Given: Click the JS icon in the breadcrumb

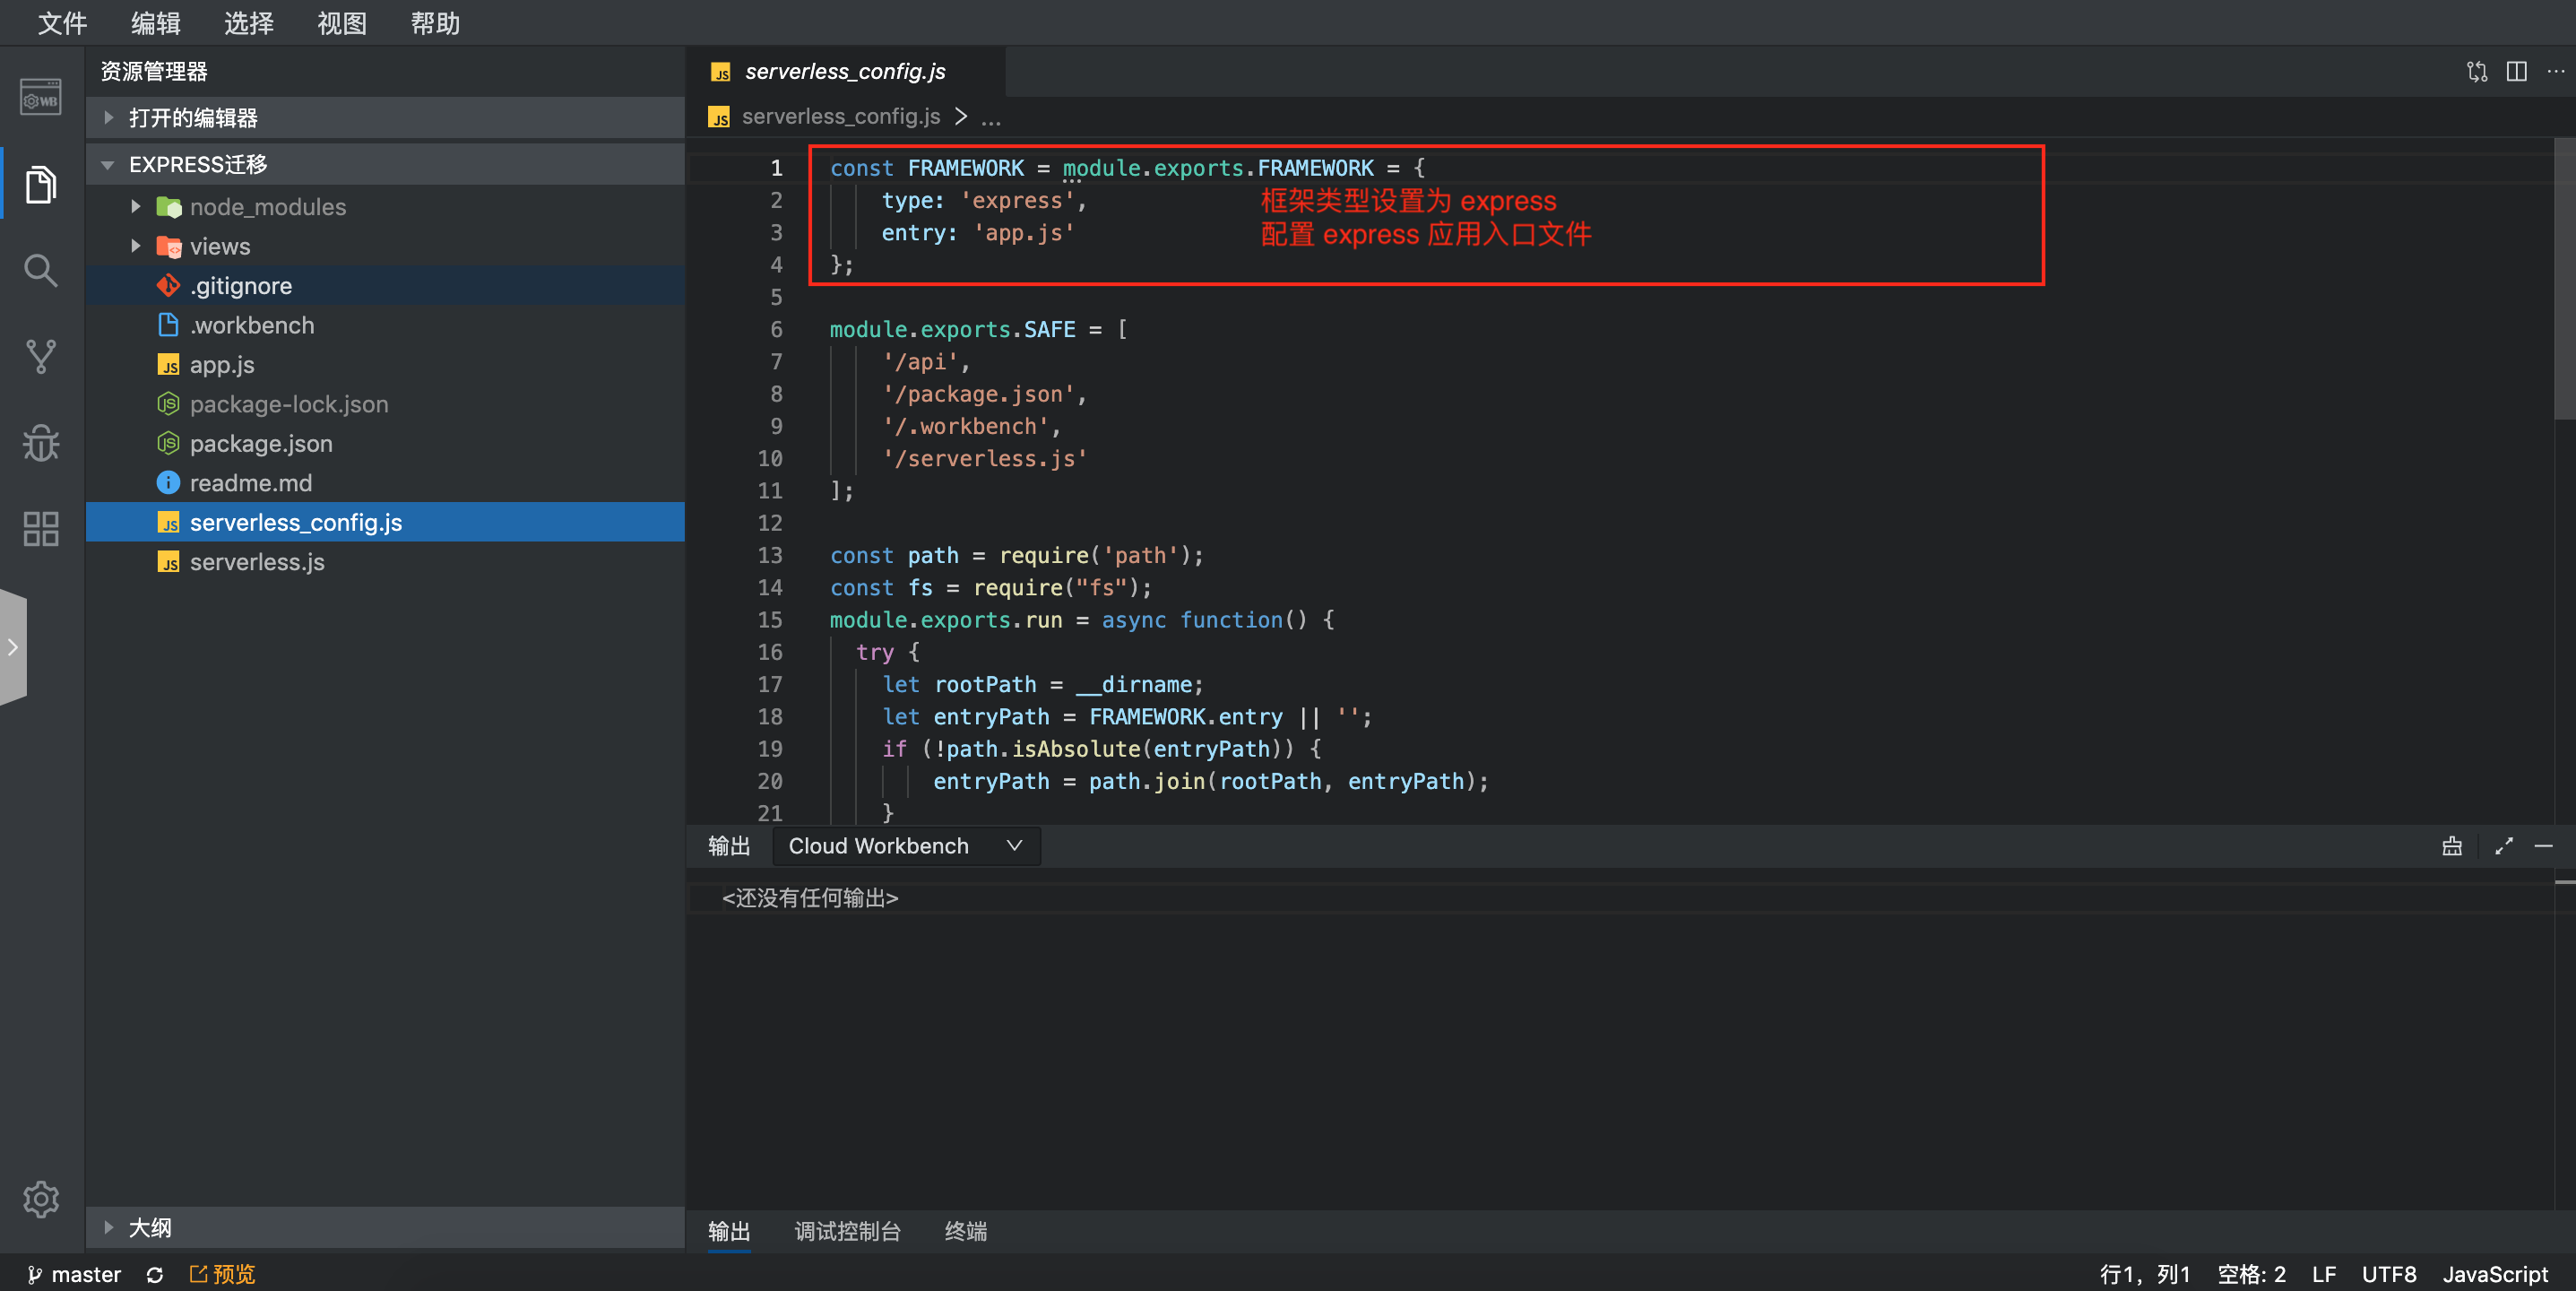Looking at the screenshot, I should (719, 117).
